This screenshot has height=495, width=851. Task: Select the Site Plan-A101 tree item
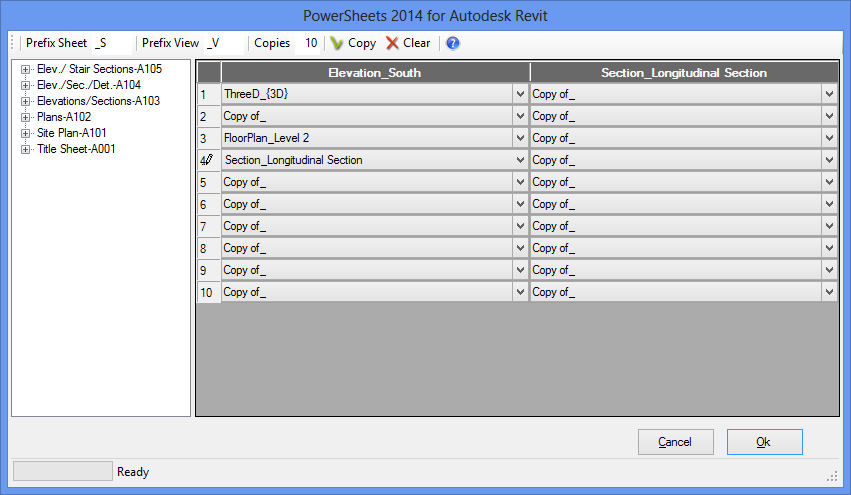coord(72,132)
